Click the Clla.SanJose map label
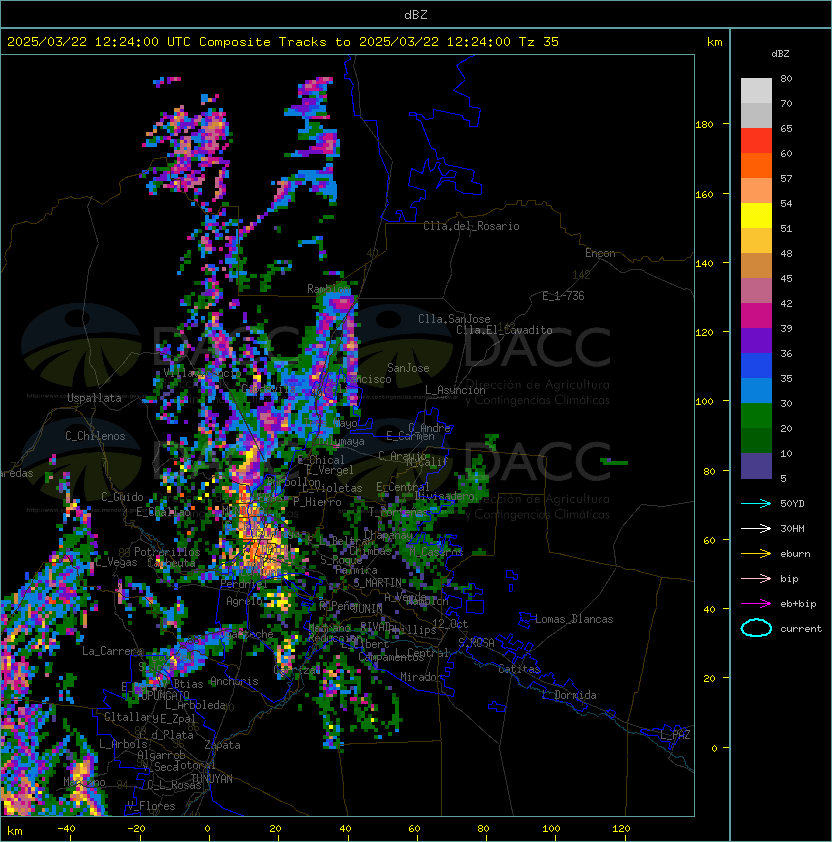The image size is (832, 842). (x=454, y=319)
